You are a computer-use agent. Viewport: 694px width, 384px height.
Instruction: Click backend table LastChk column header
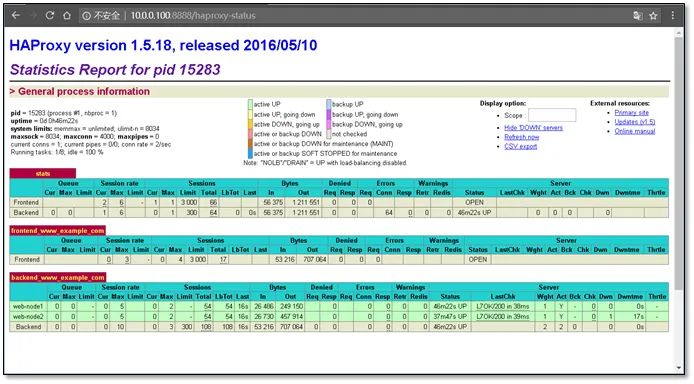pos(503,296)
